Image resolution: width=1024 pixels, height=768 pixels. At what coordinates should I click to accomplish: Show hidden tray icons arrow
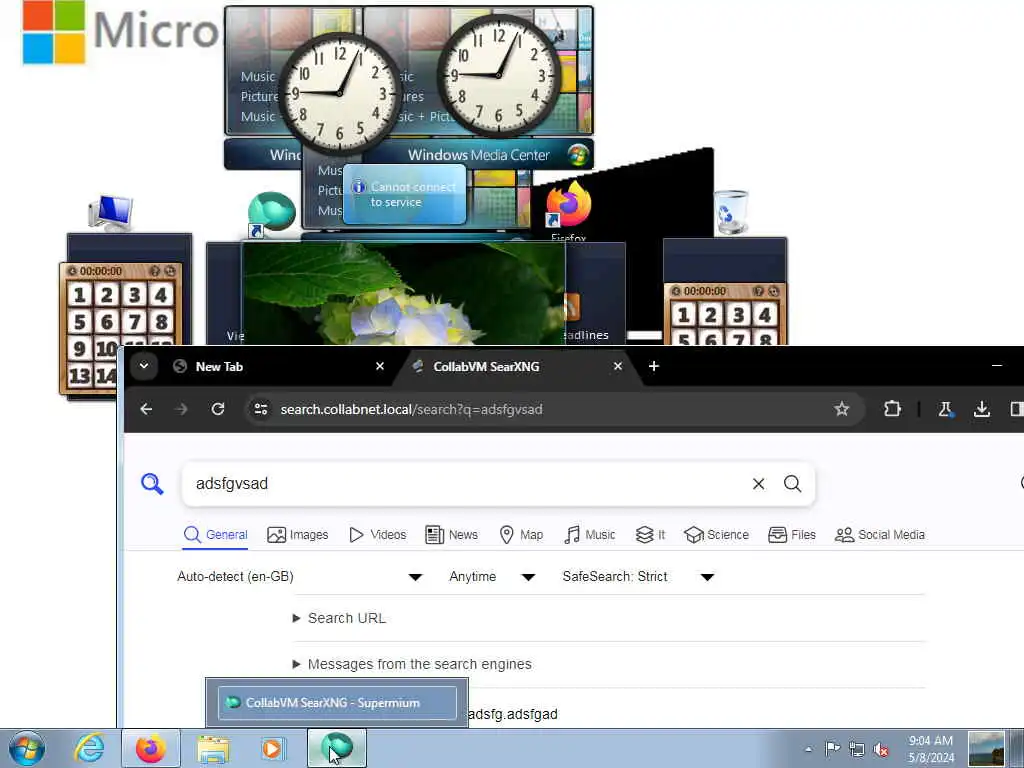pyautogui.click(x=808, y=749)
